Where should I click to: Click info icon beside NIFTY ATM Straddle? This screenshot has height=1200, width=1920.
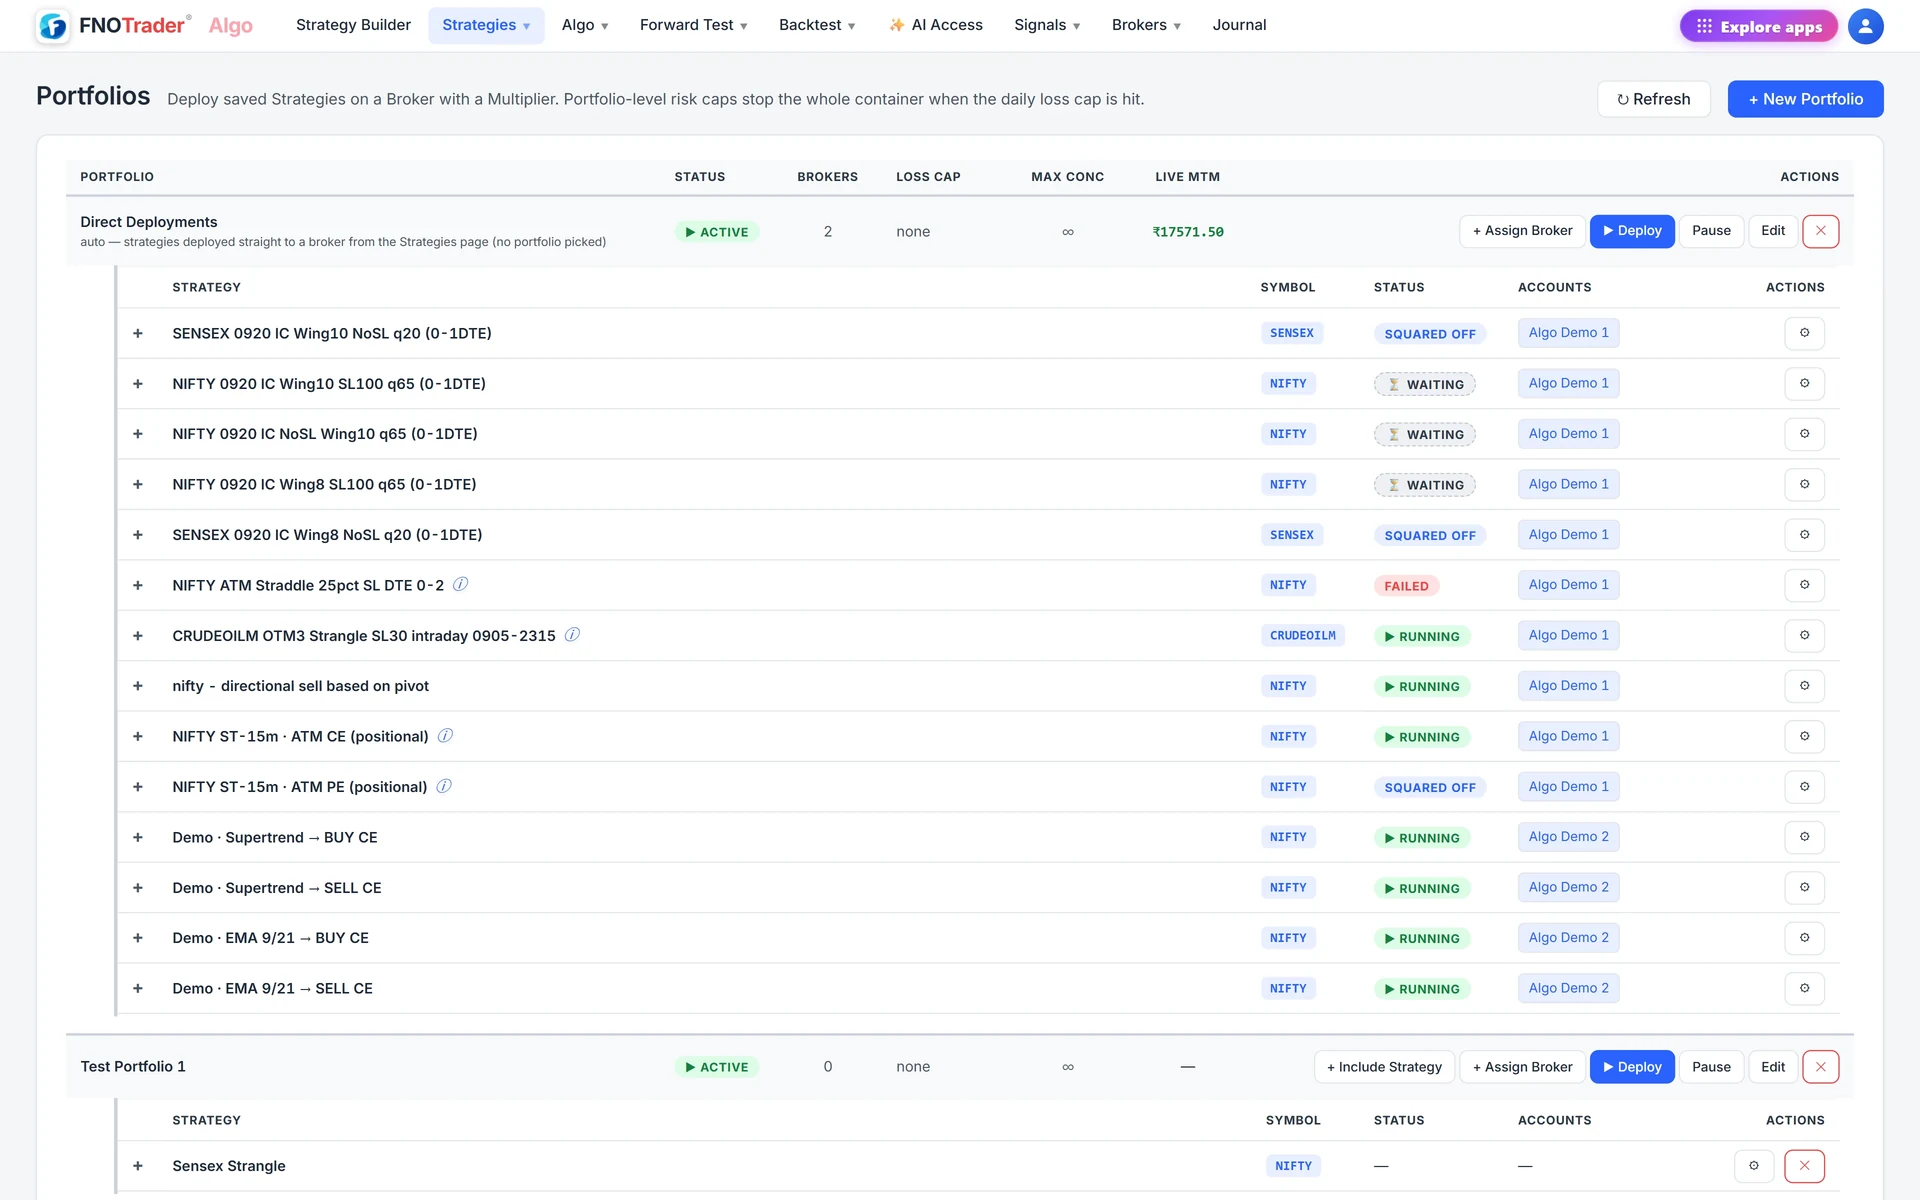(x=460, y=584)
